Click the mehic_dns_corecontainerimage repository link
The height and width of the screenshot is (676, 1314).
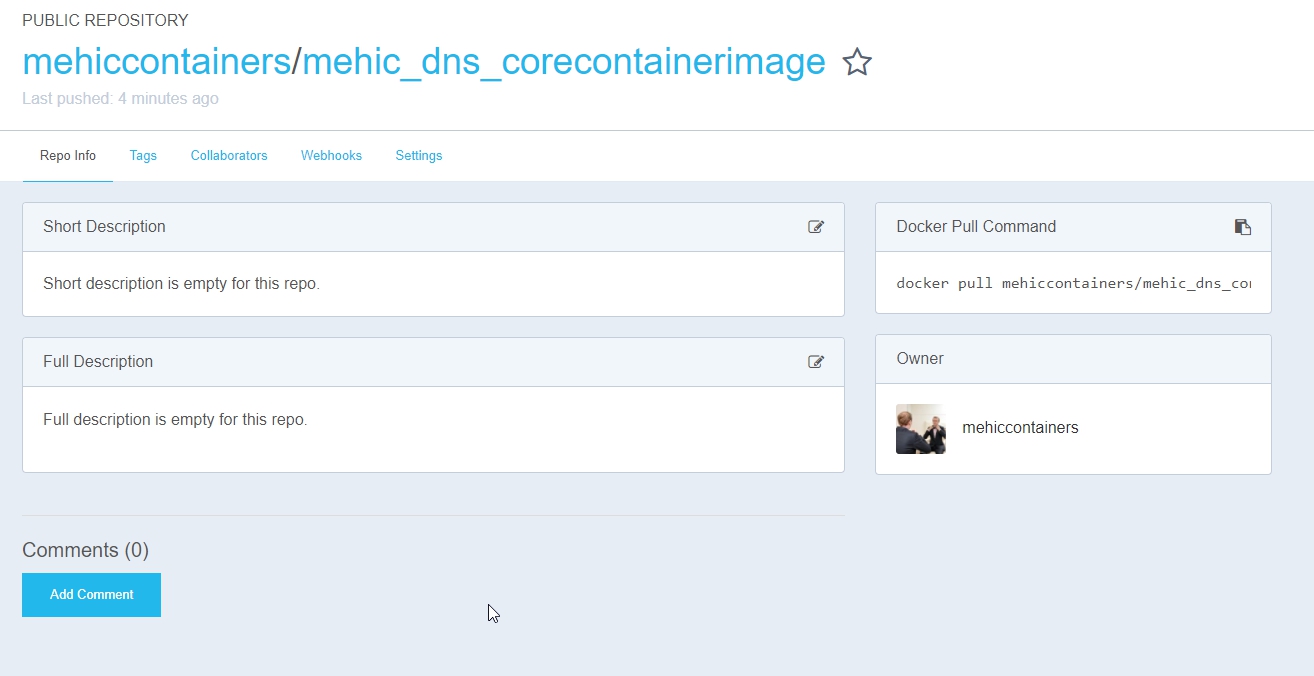point(565,62)
